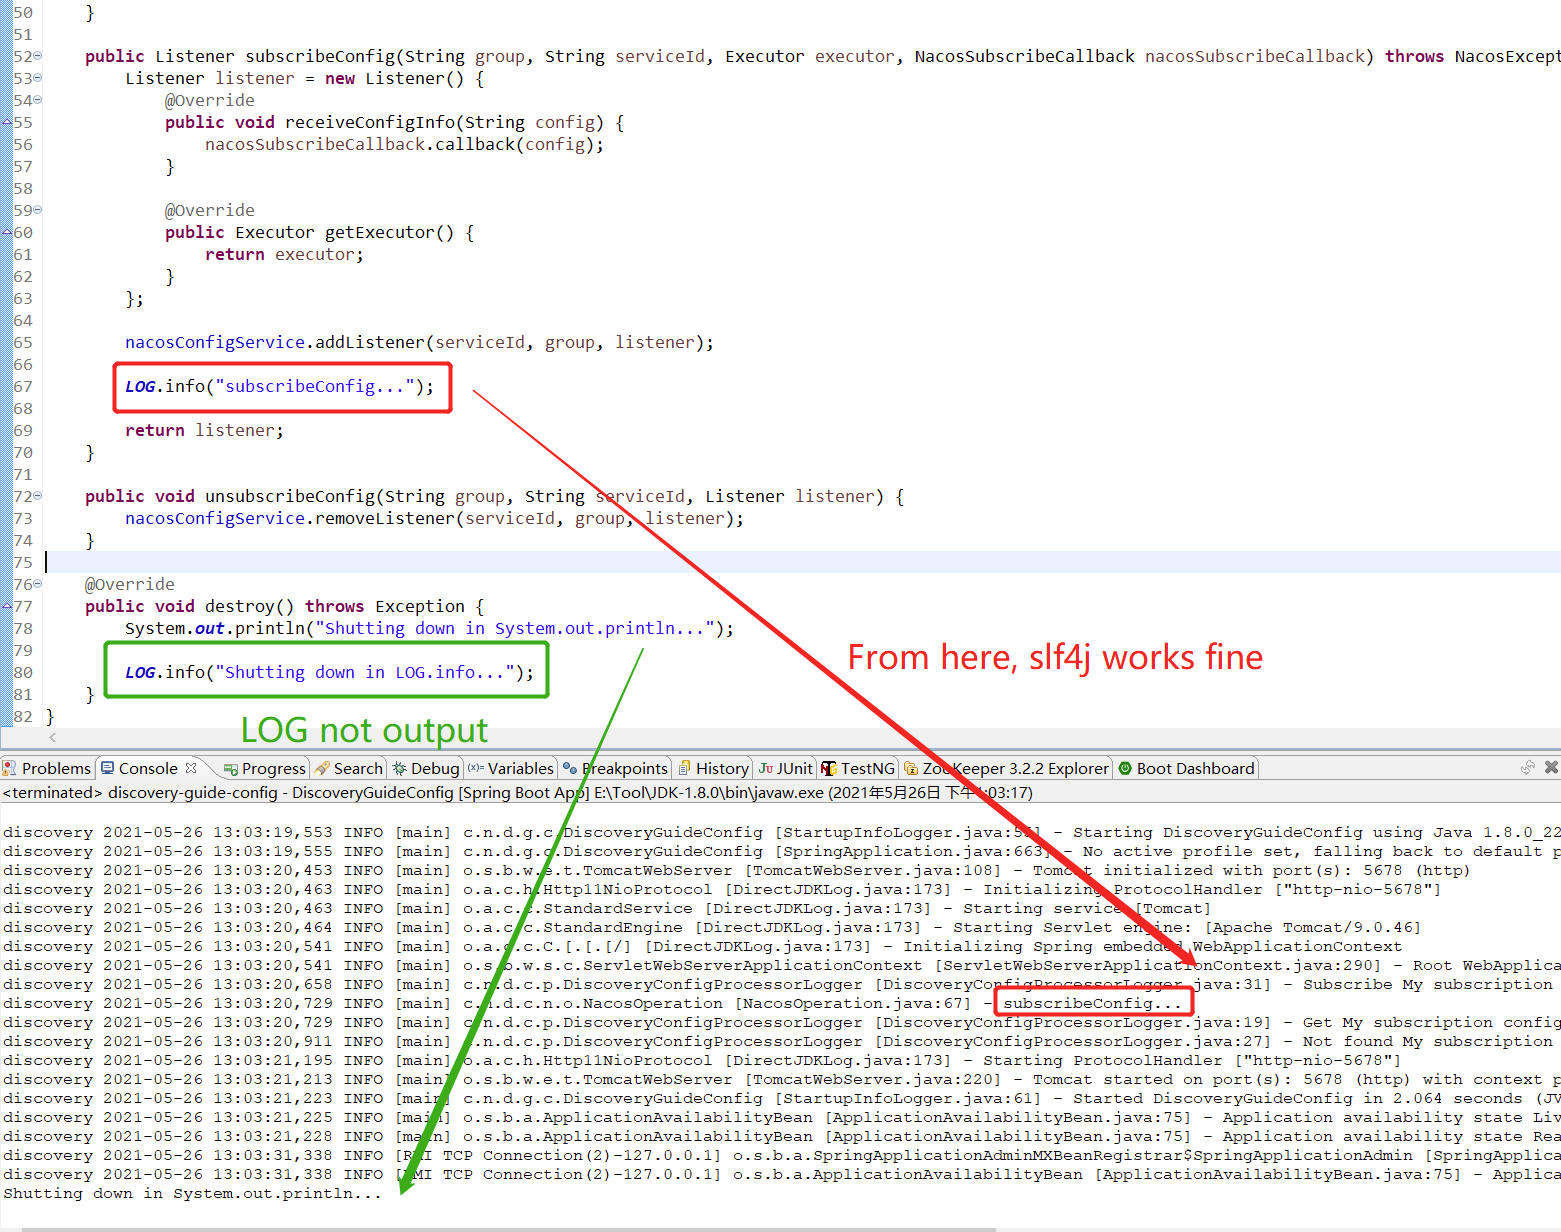Screen dimensions: 1561x1232
Task: Click the 'Starting service [Tomcat]' console line
Action: click(x=607, y=908)
